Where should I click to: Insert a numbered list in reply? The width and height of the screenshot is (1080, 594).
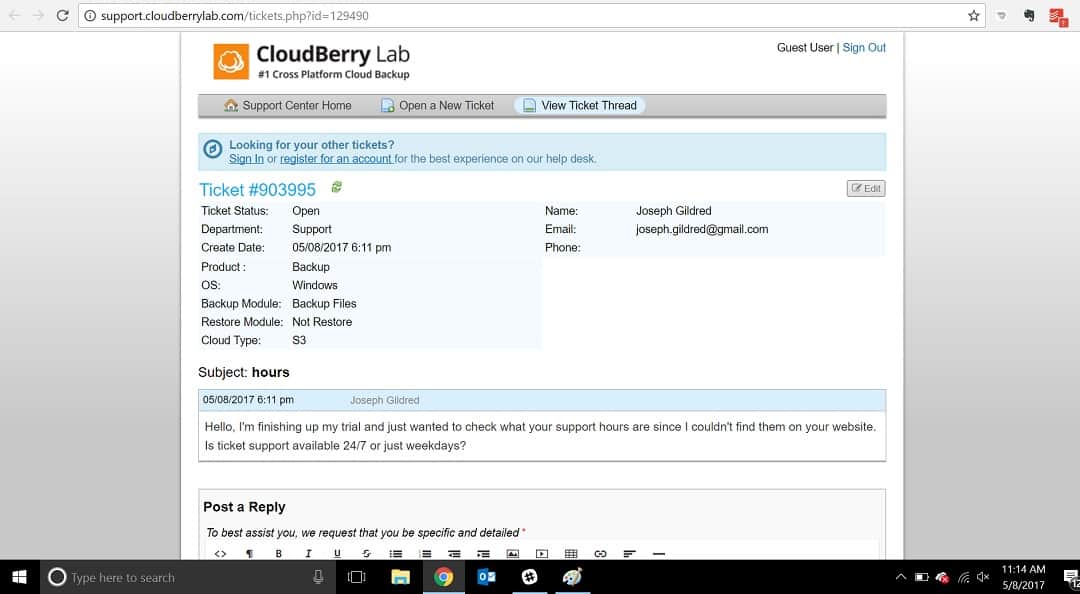(x=425, y=553)
